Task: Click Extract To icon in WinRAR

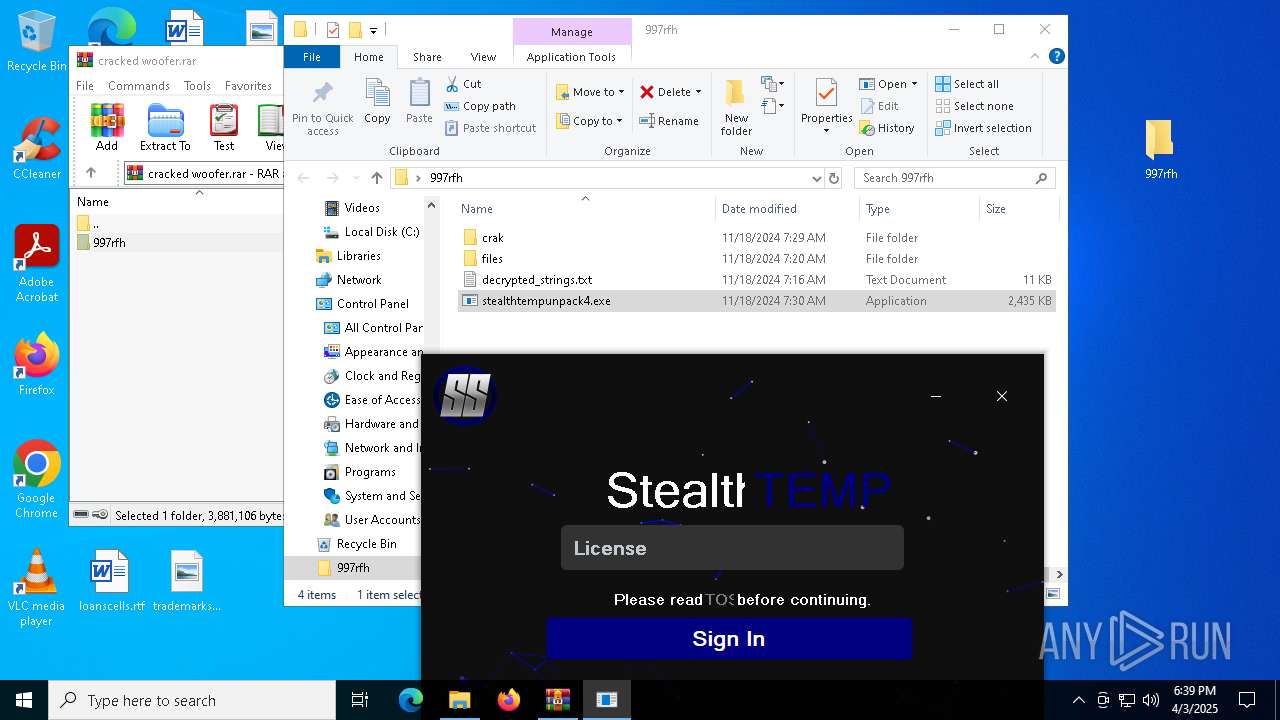Action: [165, 127]
